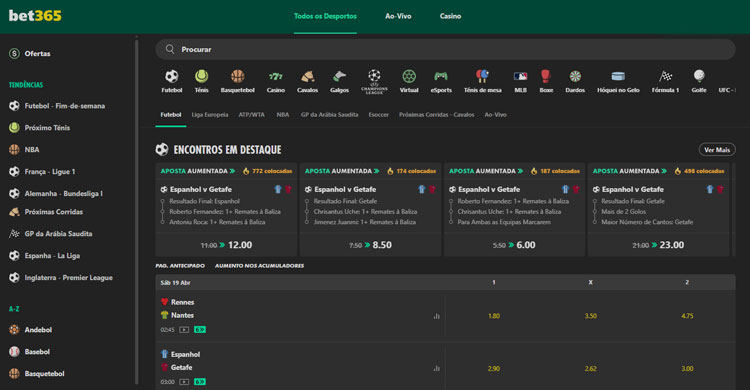Select the Boxe glove icon
Screen dimensions: 750x390
click(x=546, y=76)
